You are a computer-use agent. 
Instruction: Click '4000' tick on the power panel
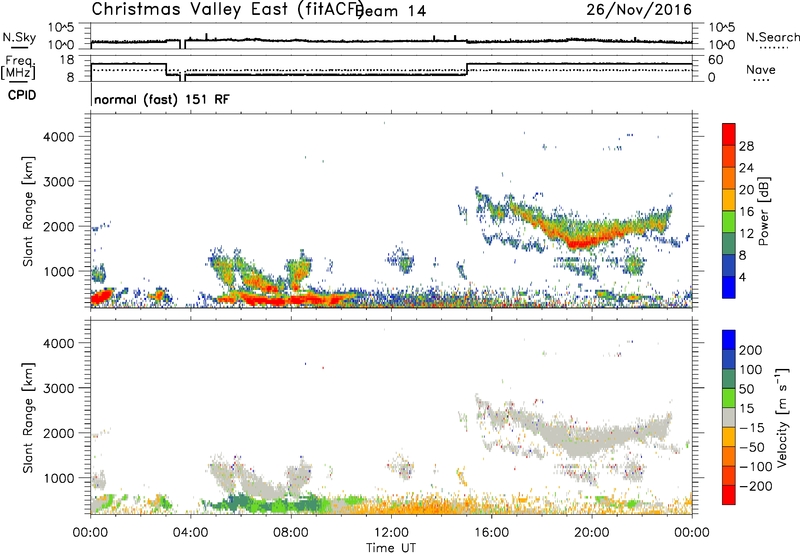click(59, 137)
